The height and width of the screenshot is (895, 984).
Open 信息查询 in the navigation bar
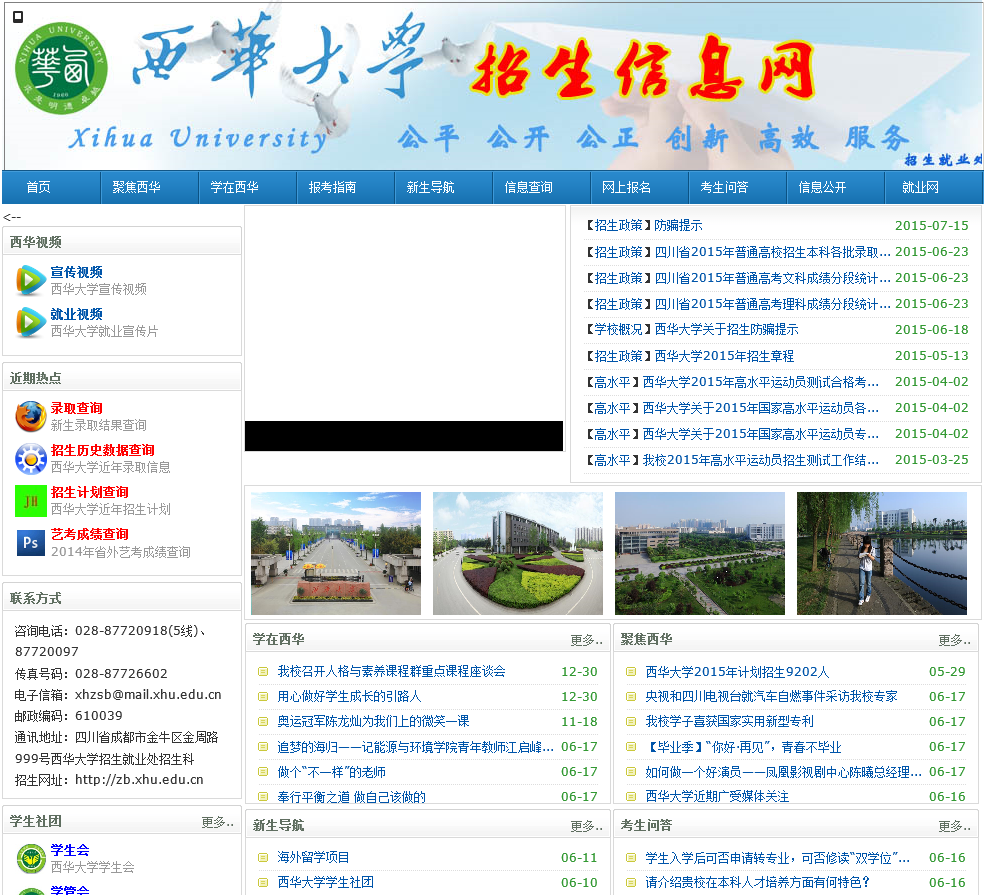point(528,187)
